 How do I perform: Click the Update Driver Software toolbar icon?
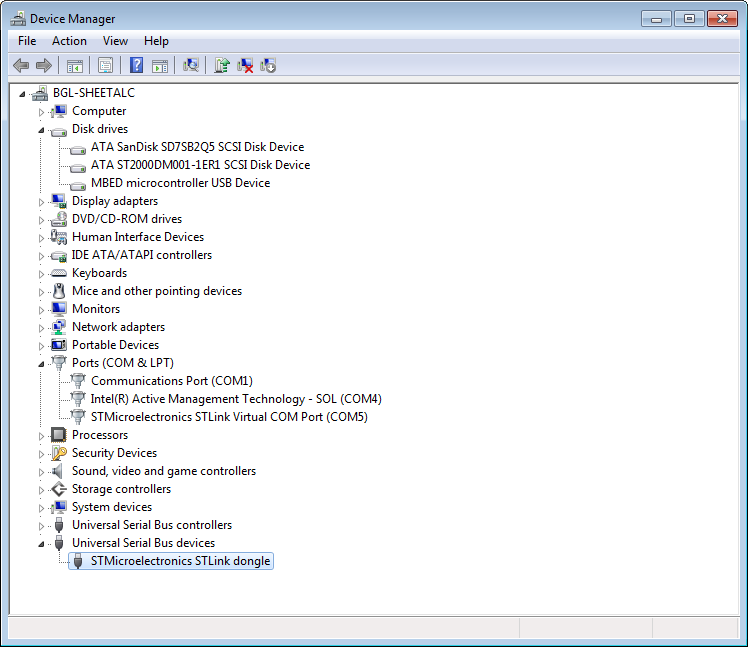pos(222,66)
